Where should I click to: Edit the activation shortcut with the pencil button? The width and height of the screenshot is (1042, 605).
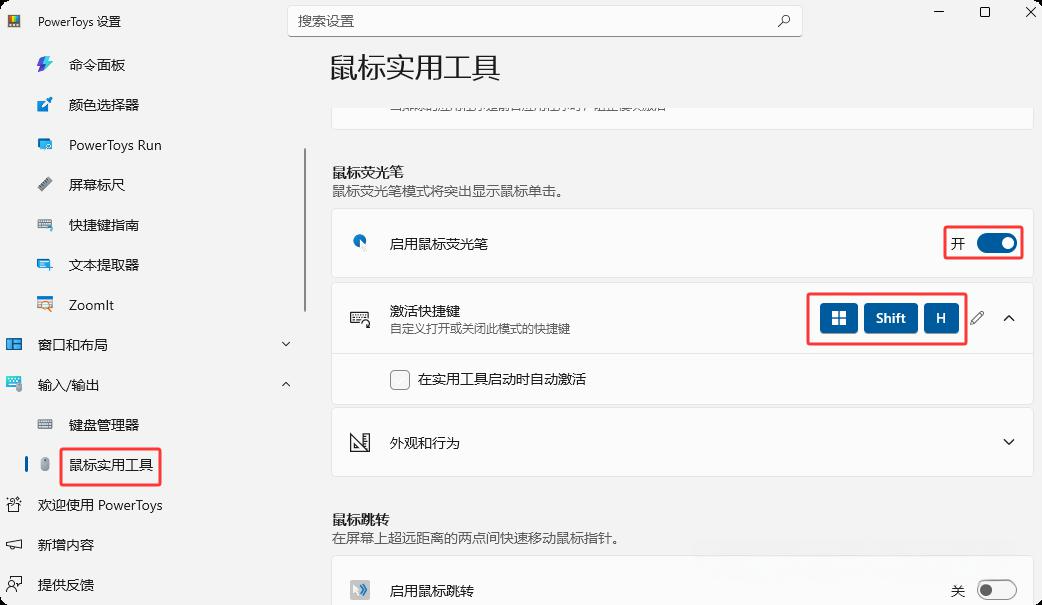coord(977,317)
